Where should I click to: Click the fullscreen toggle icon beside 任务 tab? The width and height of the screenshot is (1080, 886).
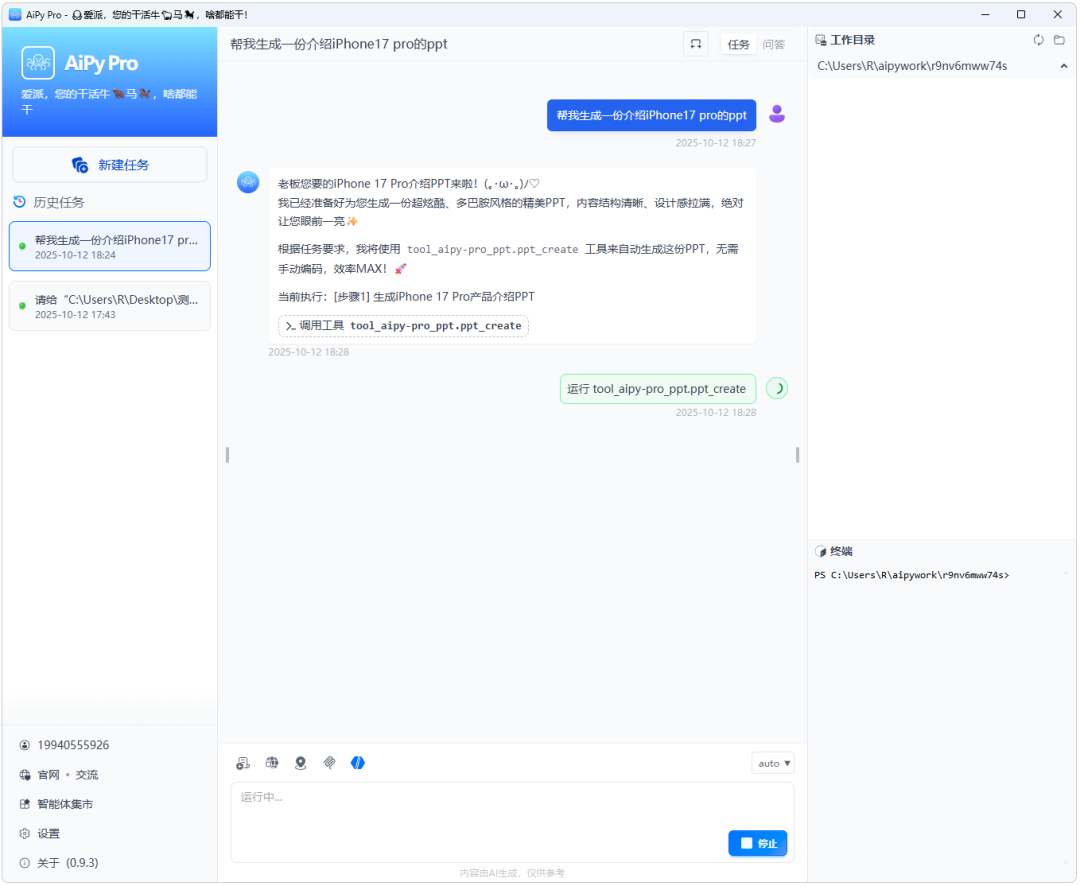pyautogui.click(x=696, y=44)
